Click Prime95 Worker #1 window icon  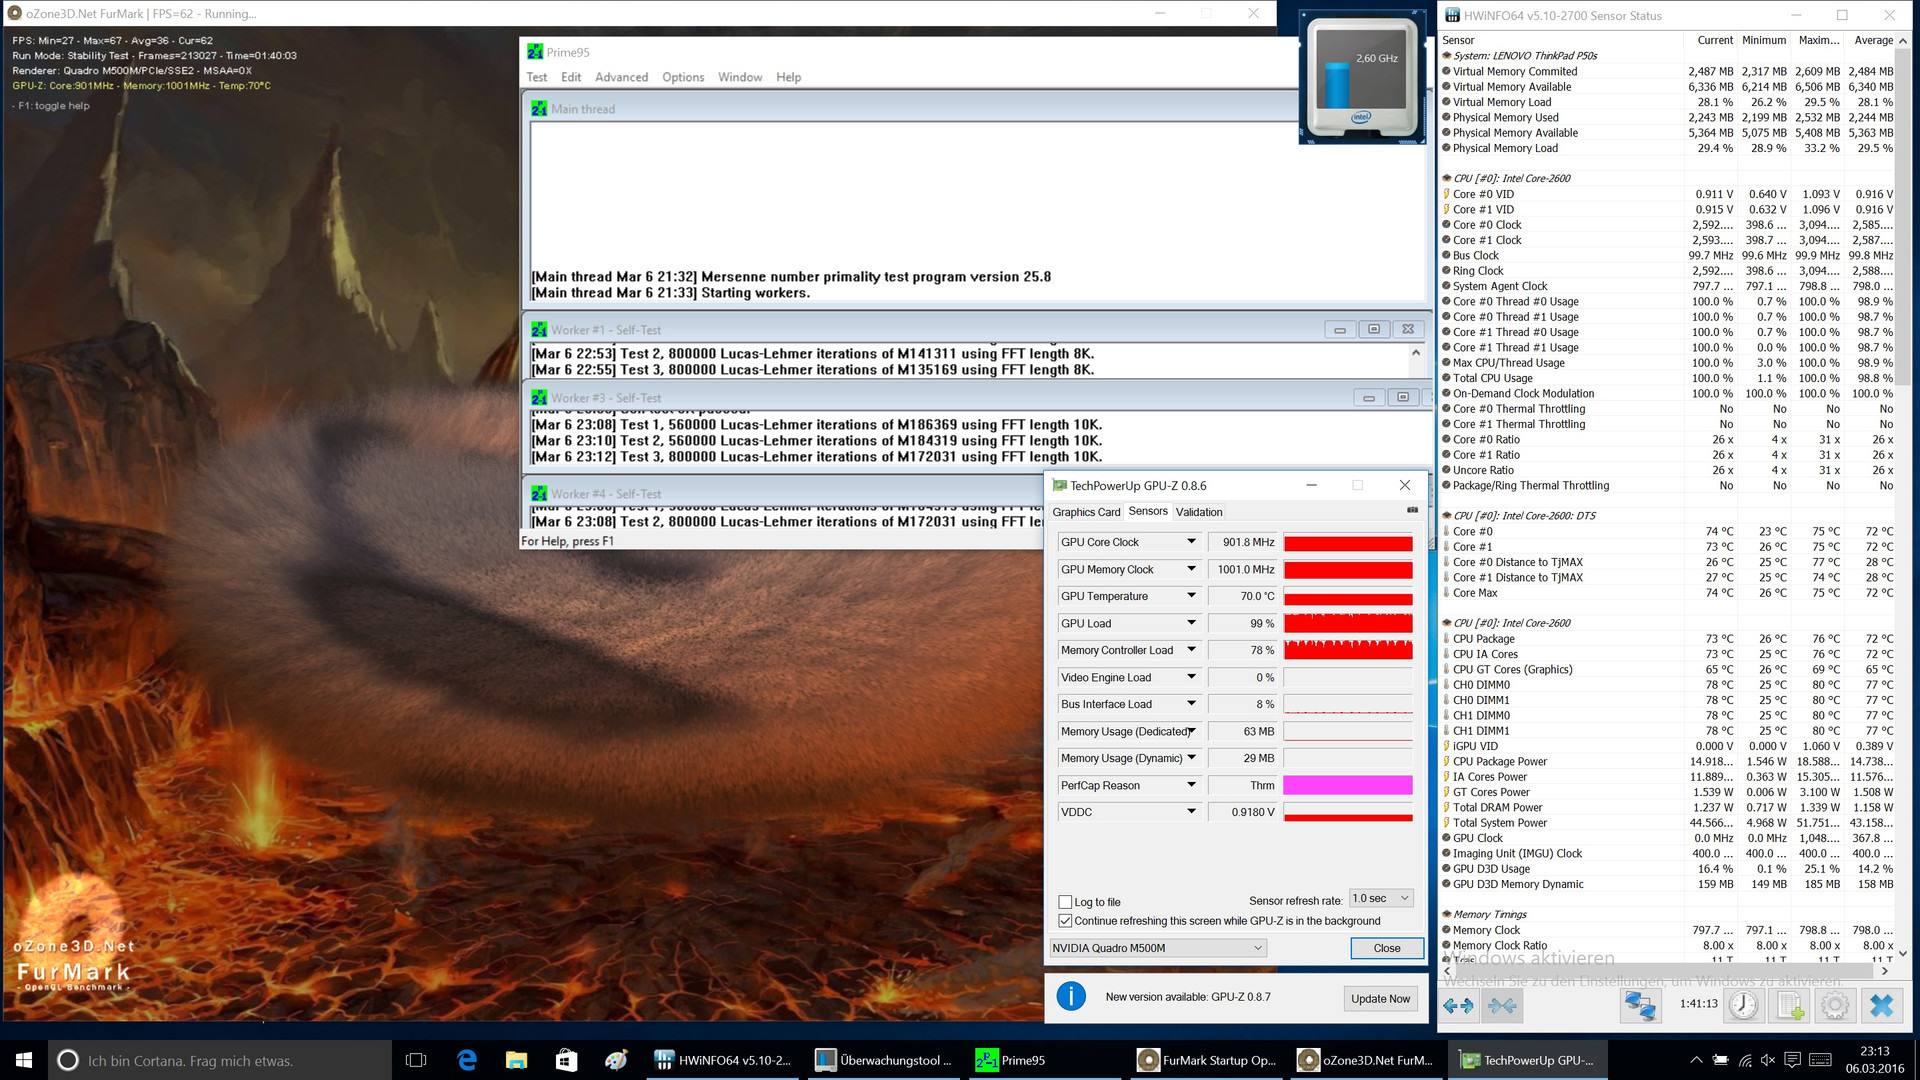coord(539,329)
